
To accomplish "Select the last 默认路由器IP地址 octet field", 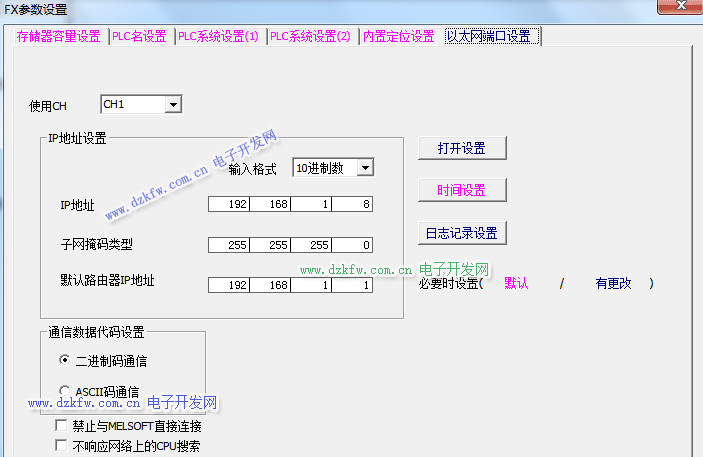I will coord(352,285).
